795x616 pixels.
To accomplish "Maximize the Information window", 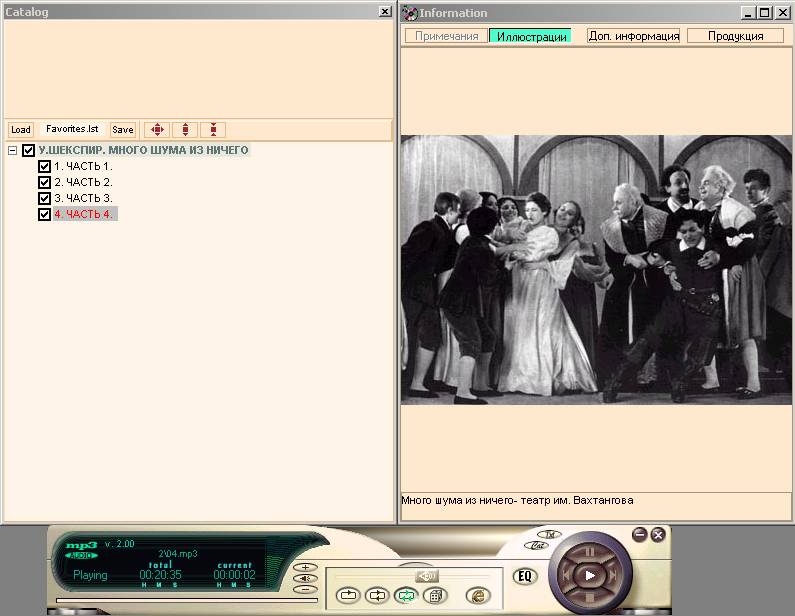I will click(x=765, y=13).
